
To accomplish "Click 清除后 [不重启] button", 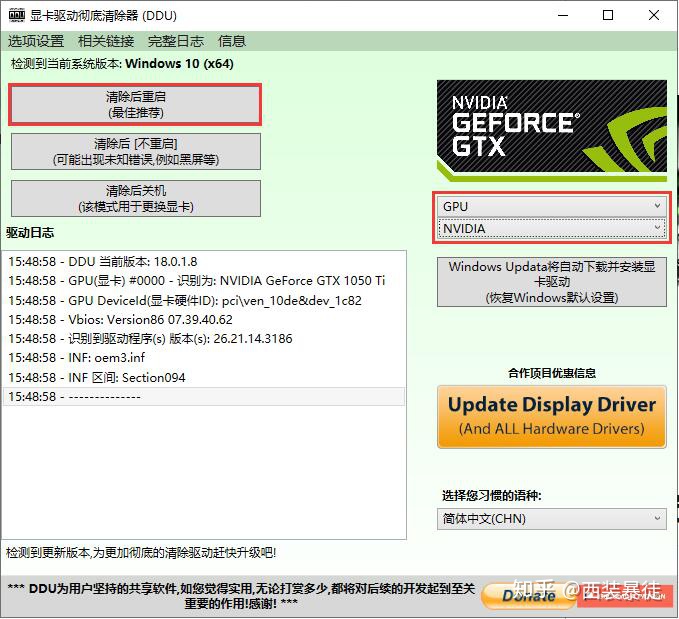I will 136,151.
